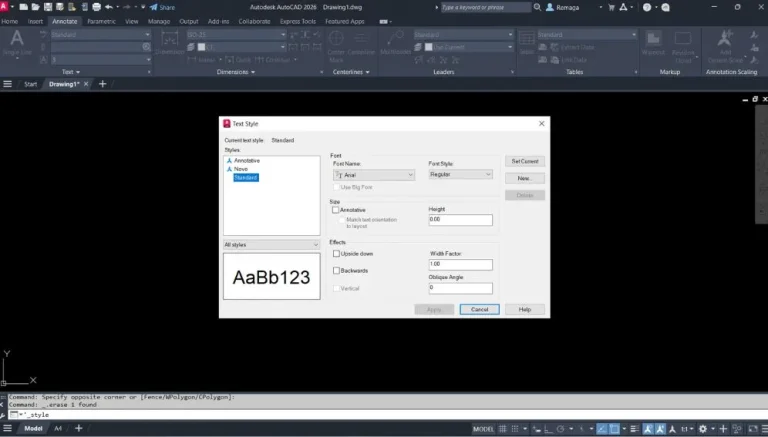This screenshot has height=437, width=768.
Task: Switch to the Home ribbon tab
Action: click(x=9, y=22)
